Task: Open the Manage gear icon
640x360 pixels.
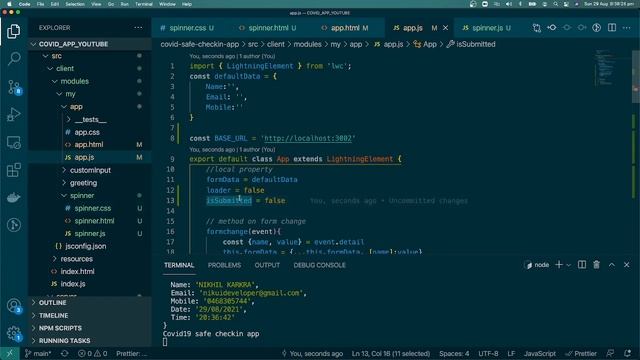Action: pyautogui.click(x=13, y=333)
